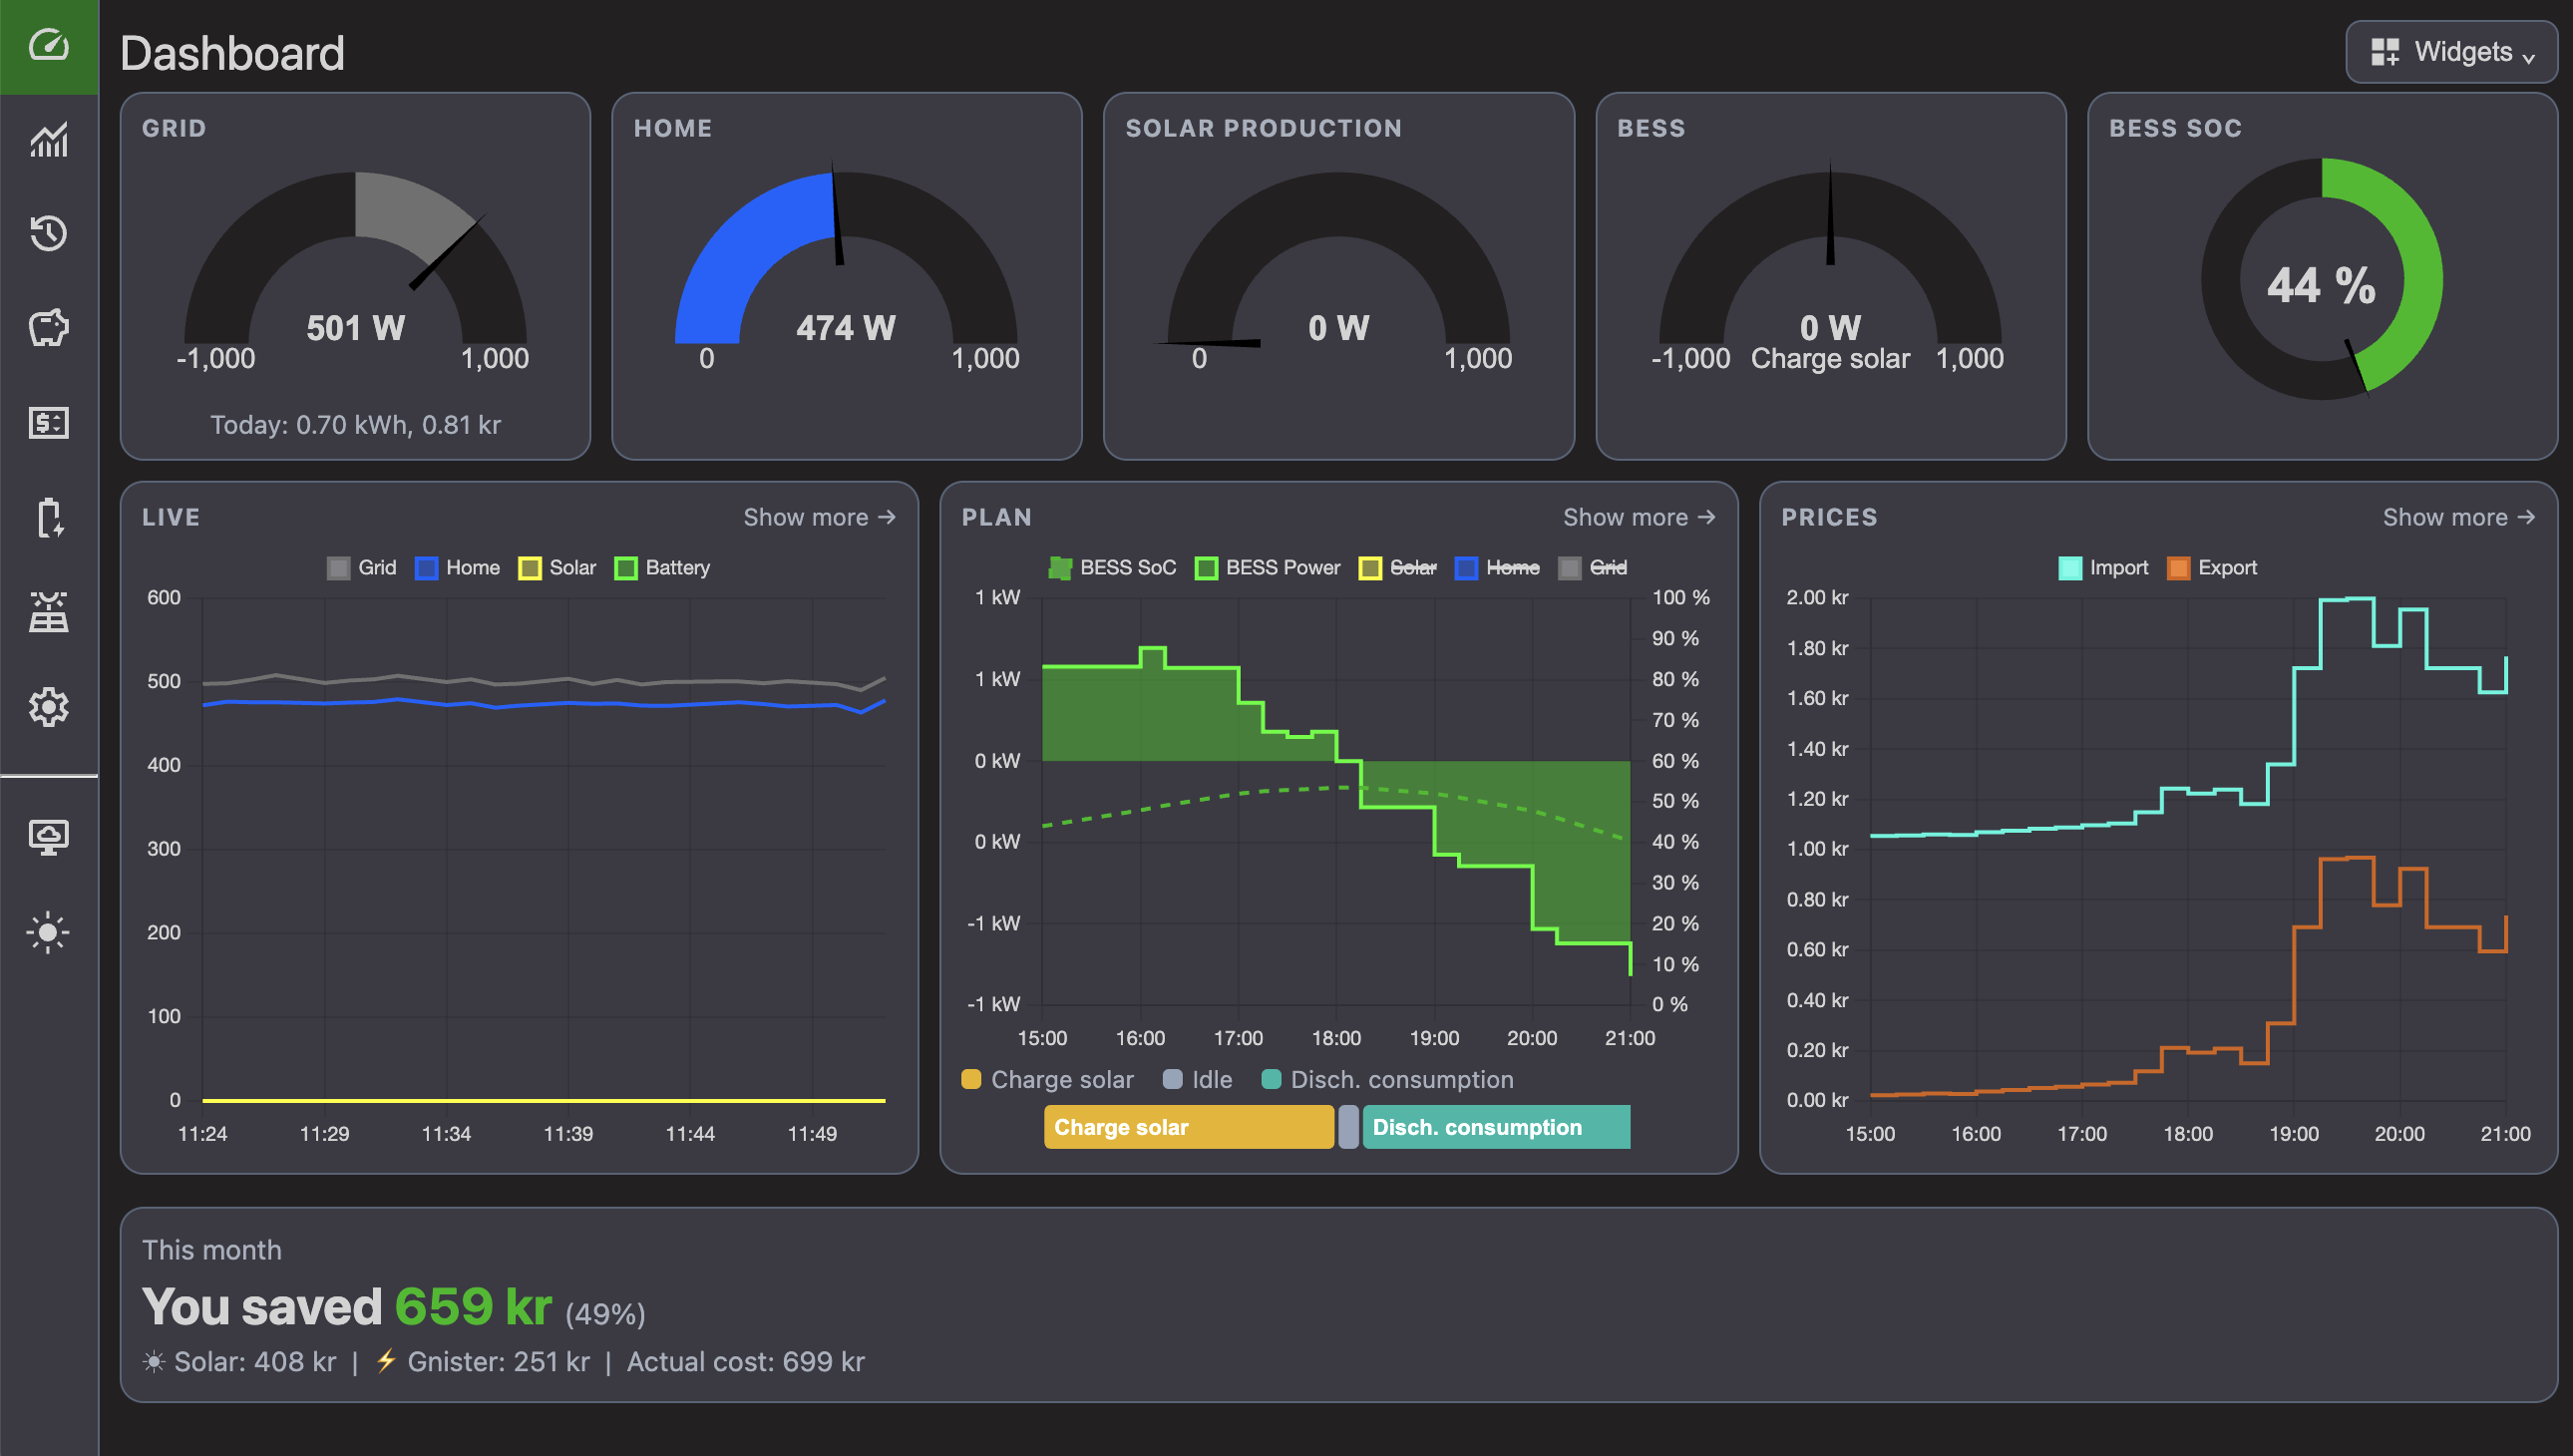Image resolution: width=2573 pixels, height=1456 pixels.
Task: Click the HOME gauge showing 474 W
Action: [x=846, y=265]
